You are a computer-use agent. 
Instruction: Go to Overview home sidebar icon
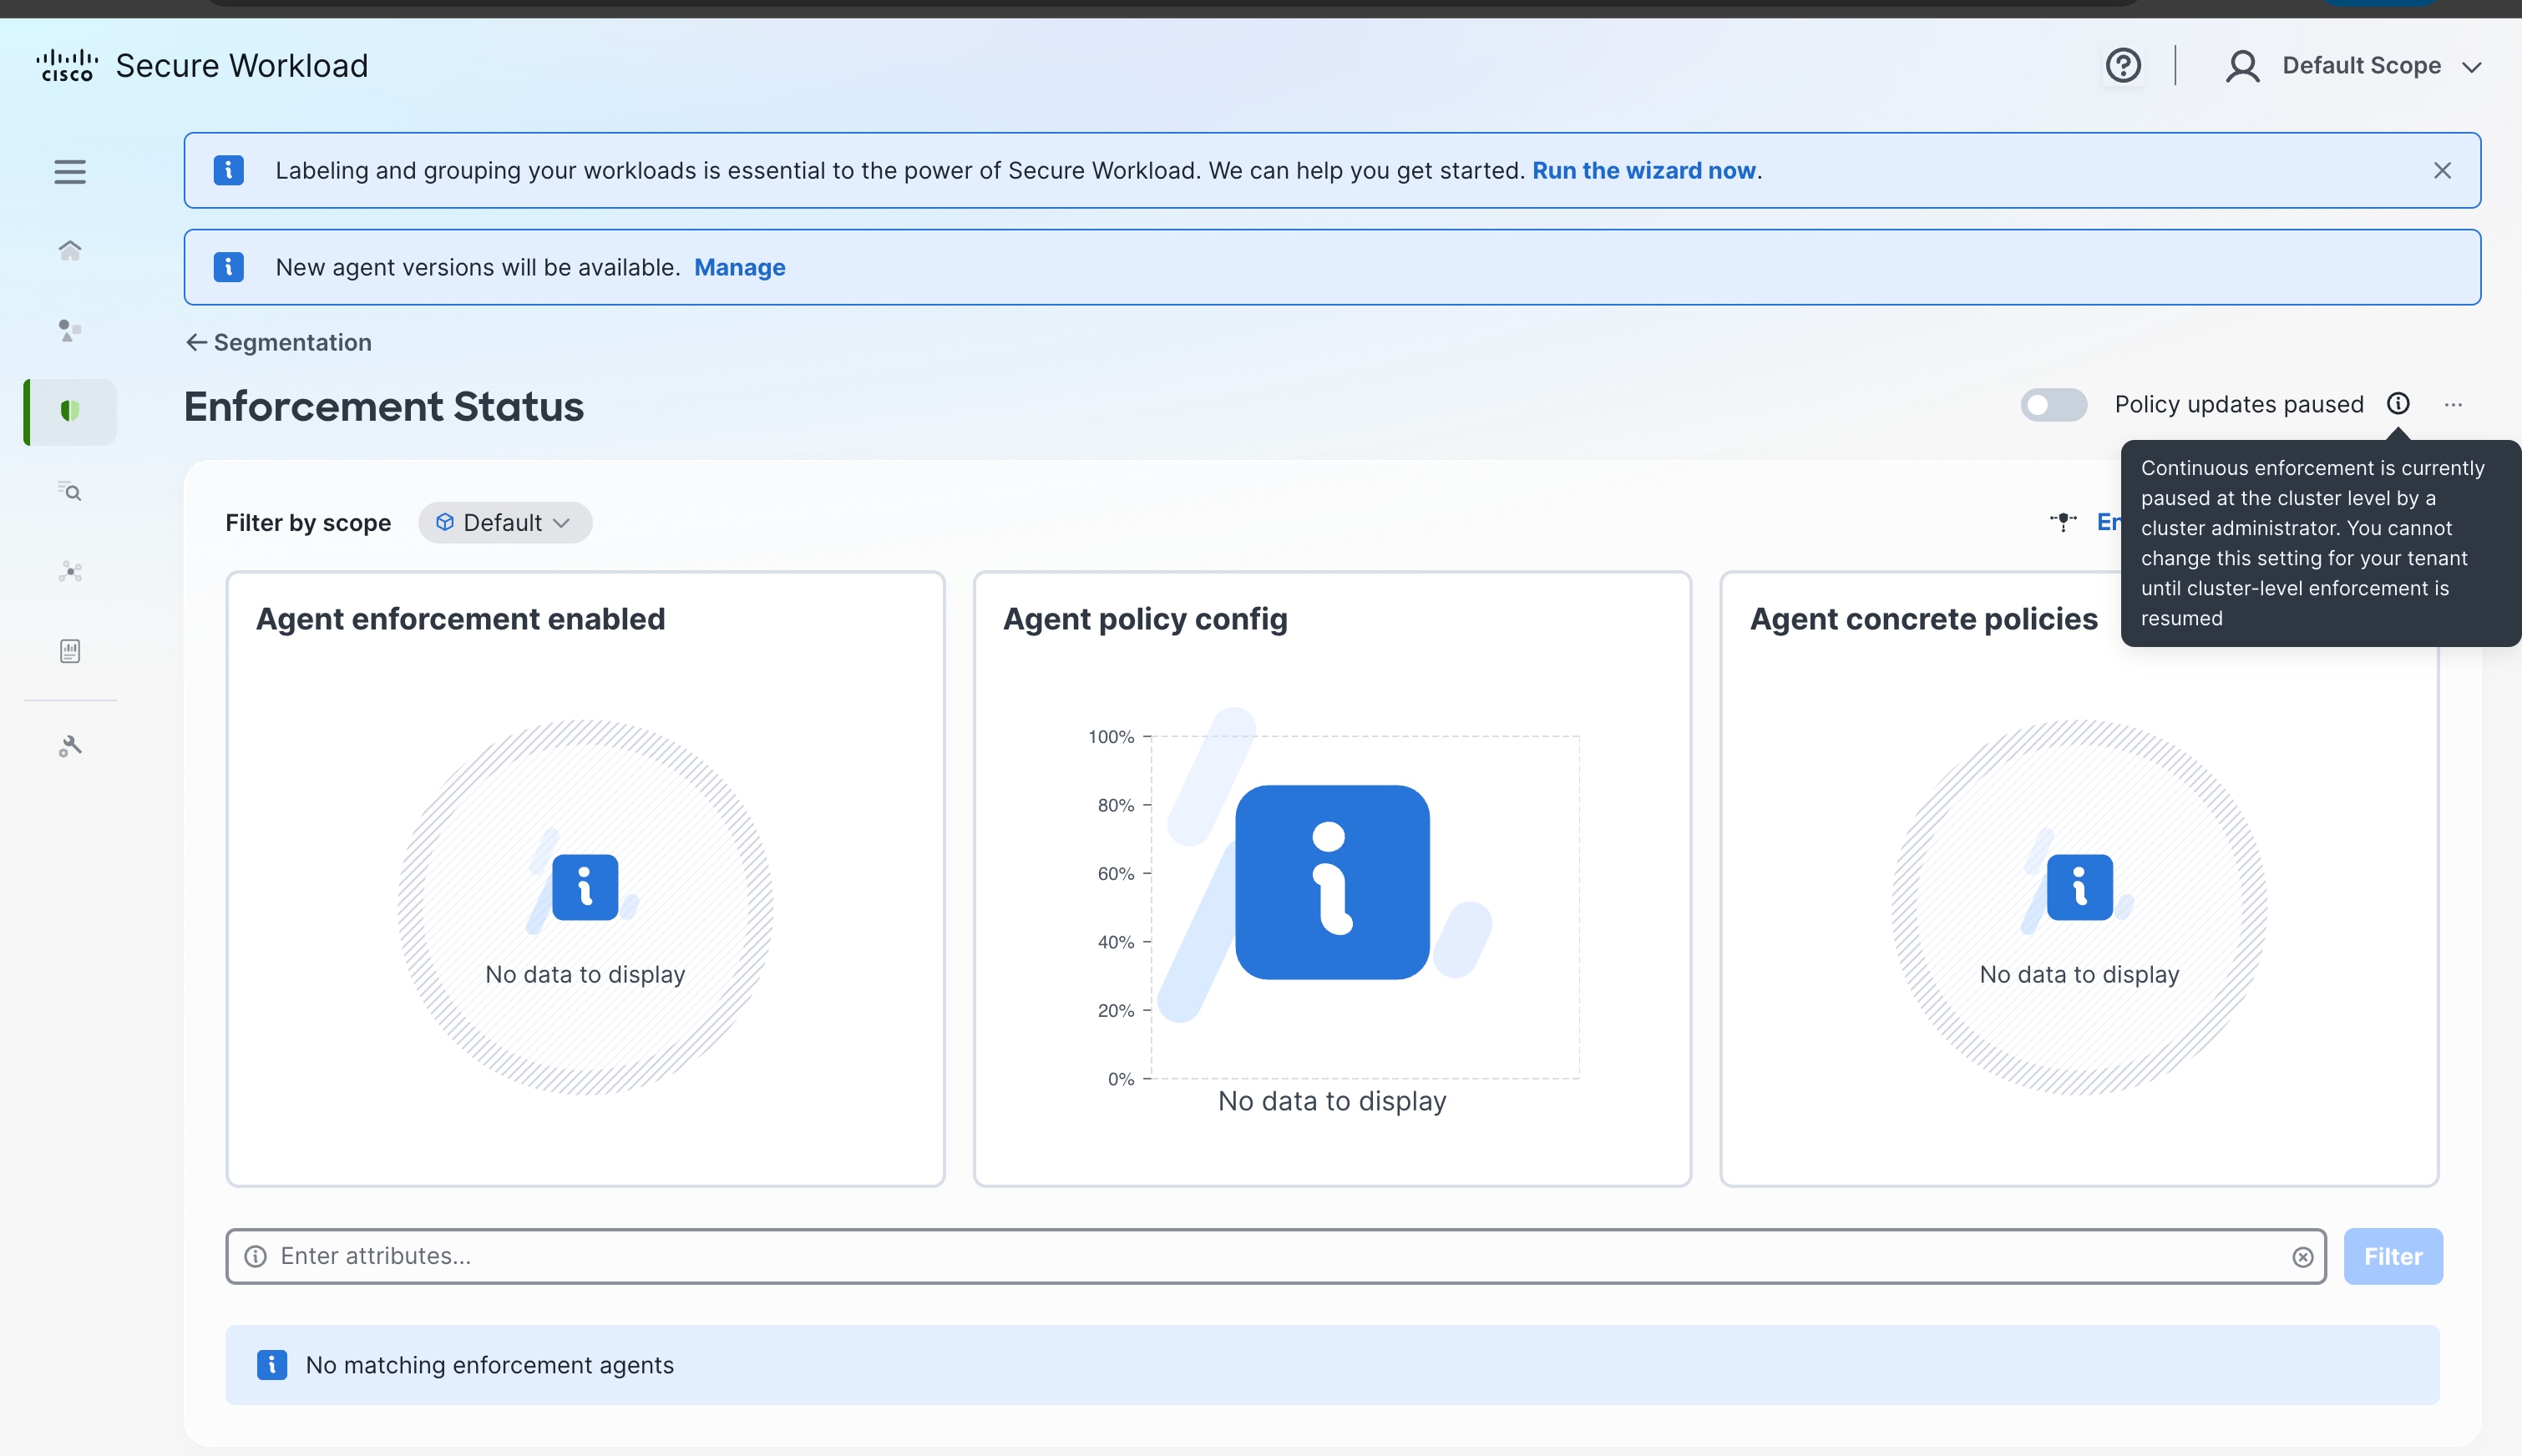[x=69, y=250]
